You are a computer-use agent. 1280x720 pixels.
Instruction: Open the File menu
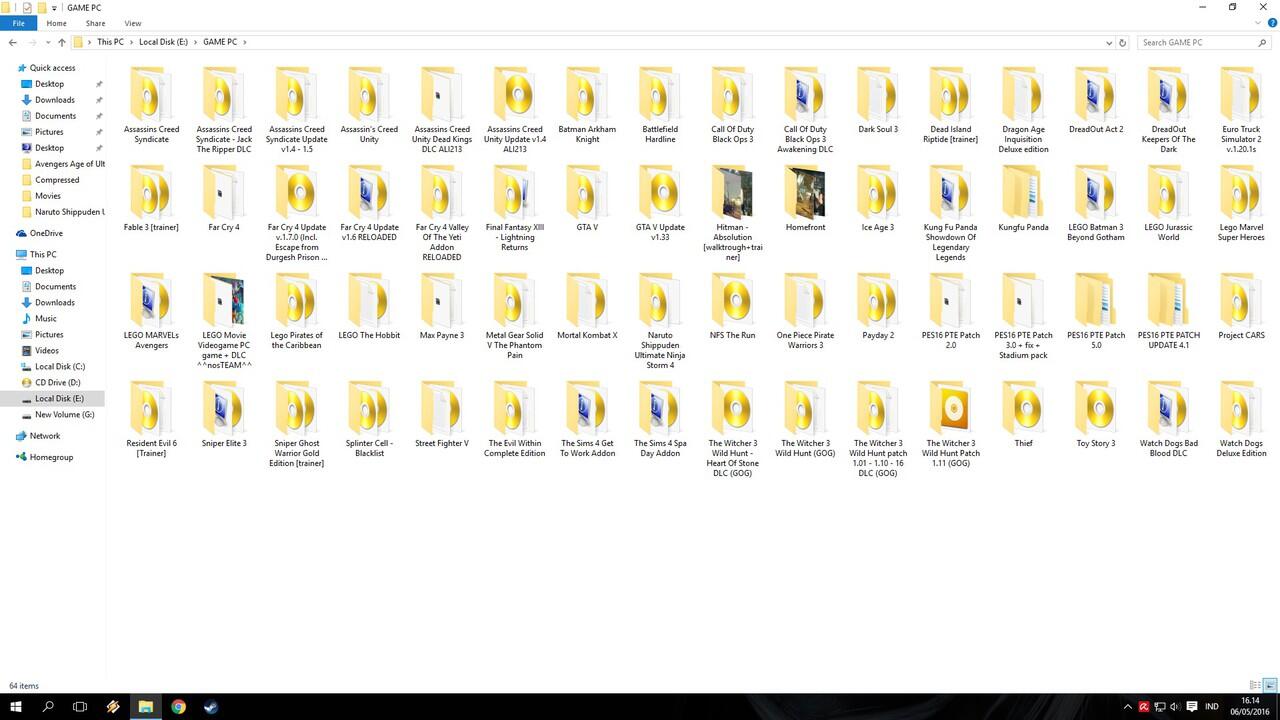[x=19, y=23]
